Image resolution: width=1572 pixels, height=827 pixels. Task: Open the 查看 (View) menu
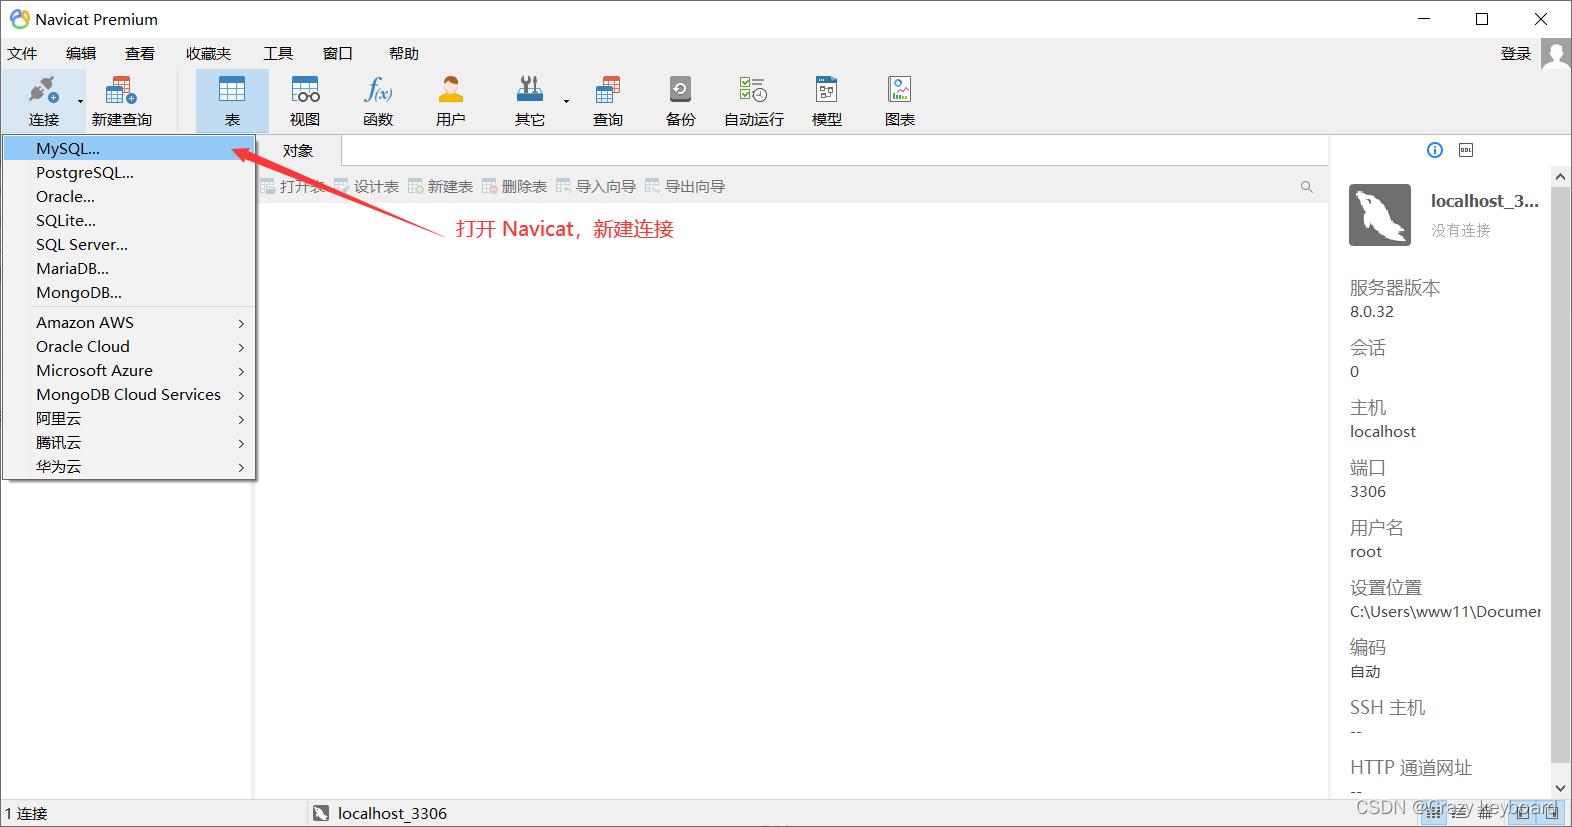(140, 54)
